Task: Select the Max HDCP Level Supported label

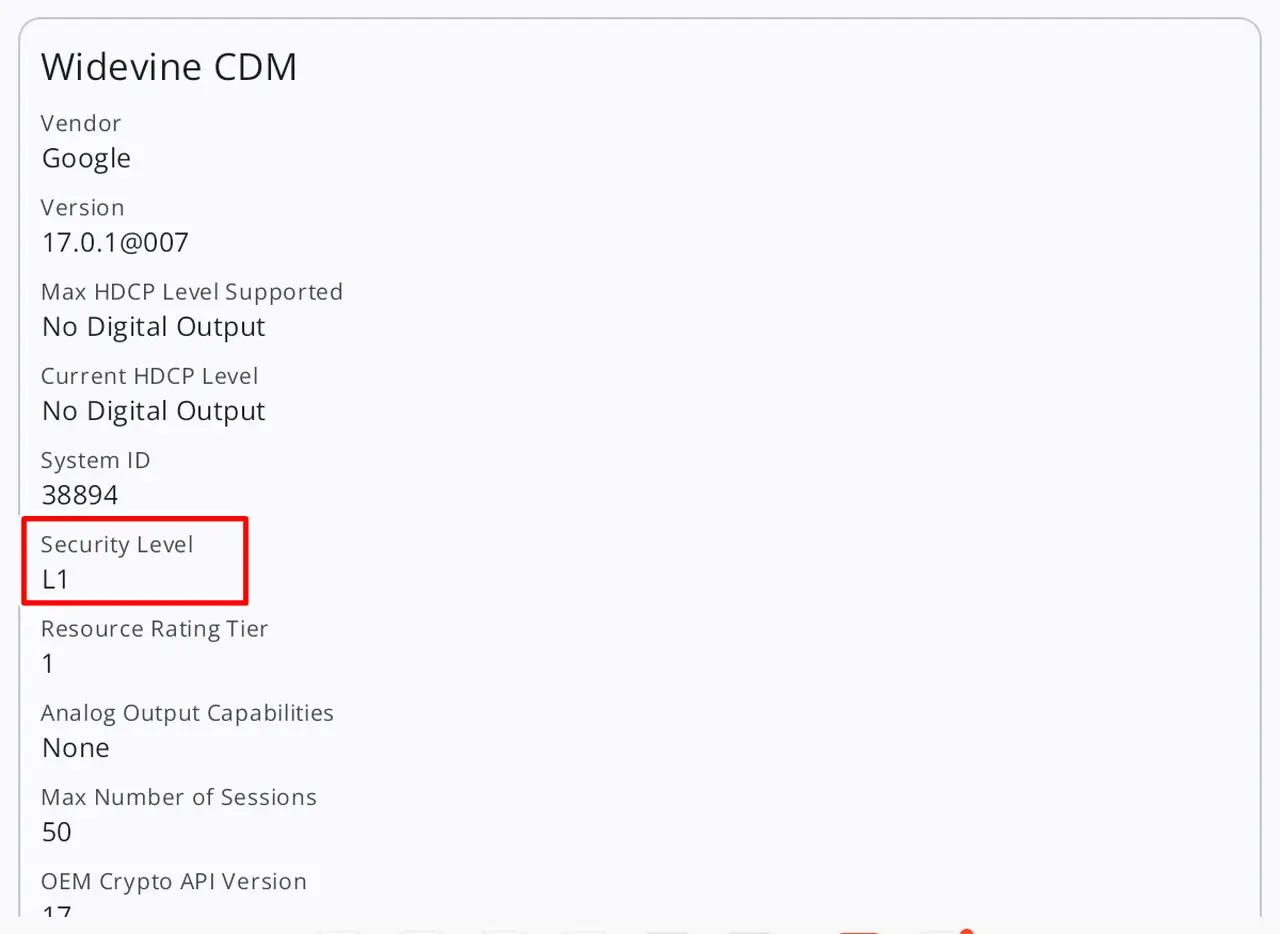Action: pyautogui.click(x=192, y=292)
